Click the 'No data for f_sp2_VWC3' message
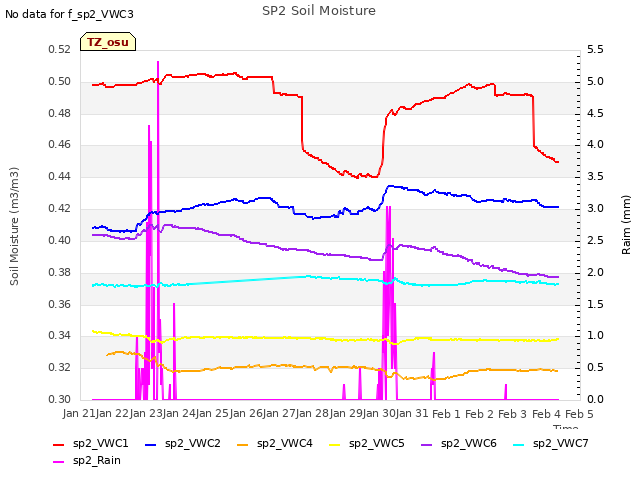This screenshot has width=640, height=480. click(69, 14)
